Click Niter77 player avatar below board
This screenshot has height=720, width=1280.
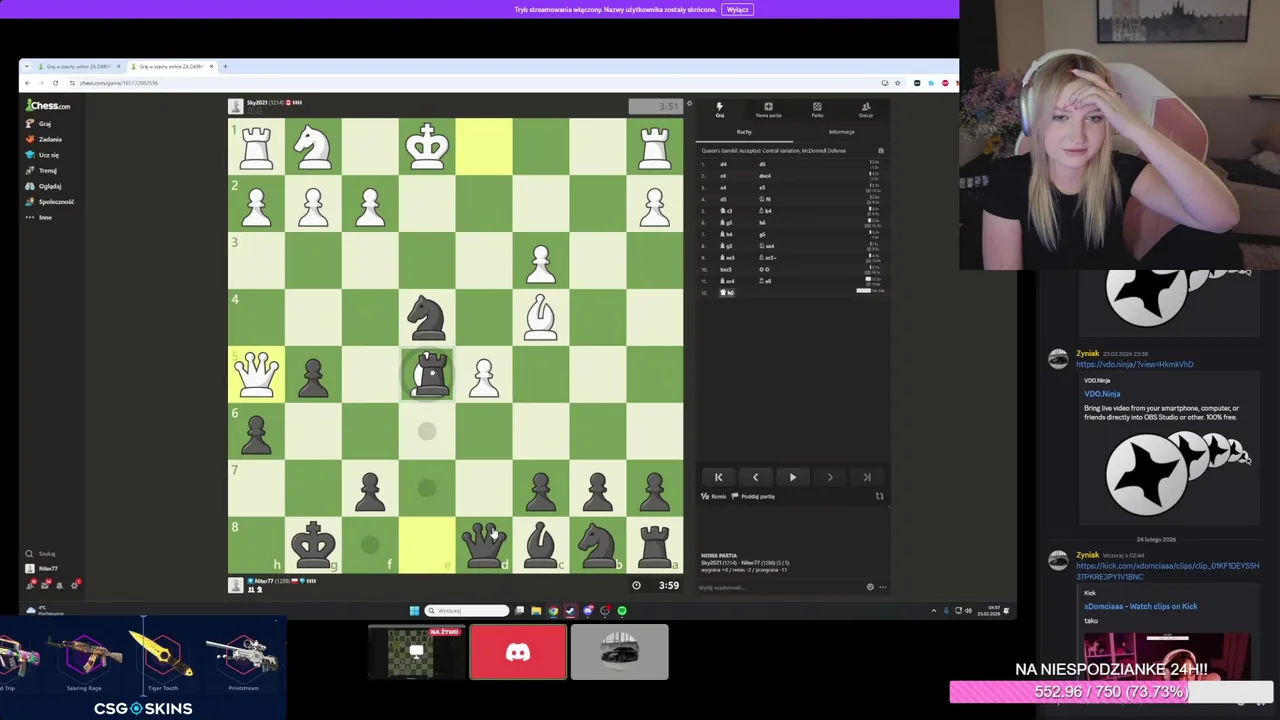coord(236,585)
